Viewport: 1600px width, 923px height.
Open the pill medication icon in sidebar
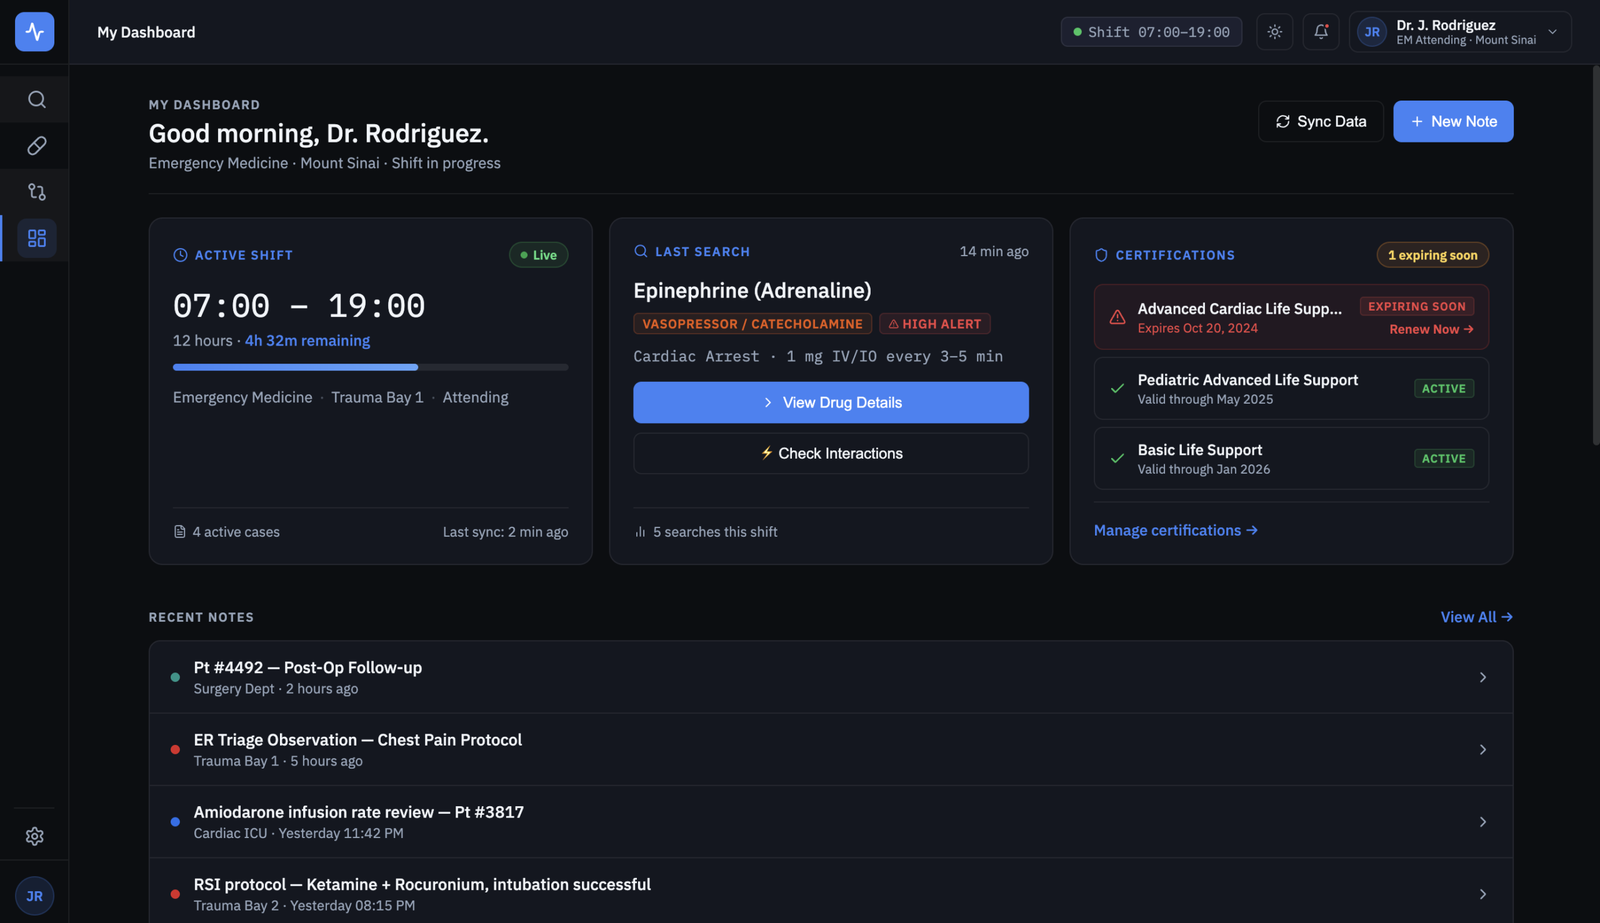click(36, 146)
